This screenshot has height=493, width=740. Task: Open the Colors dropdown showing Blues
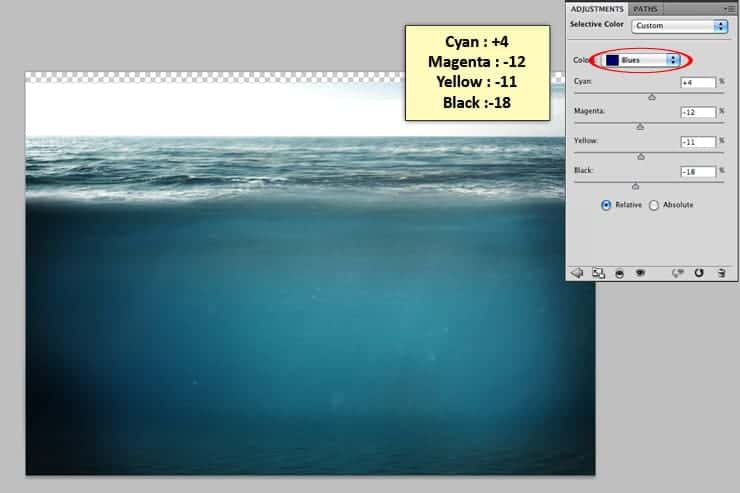(642, 60)
